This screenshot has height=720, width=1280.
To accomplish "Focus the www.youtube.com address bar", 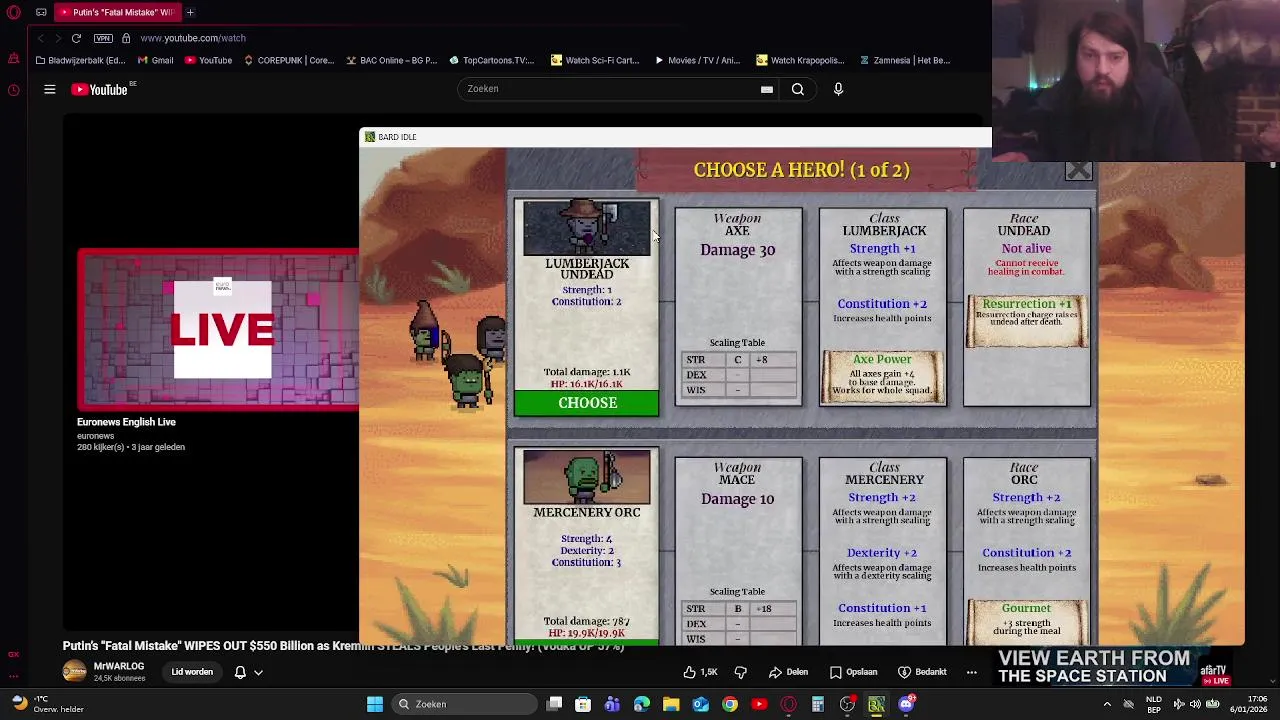I will [x=193, y=38].
